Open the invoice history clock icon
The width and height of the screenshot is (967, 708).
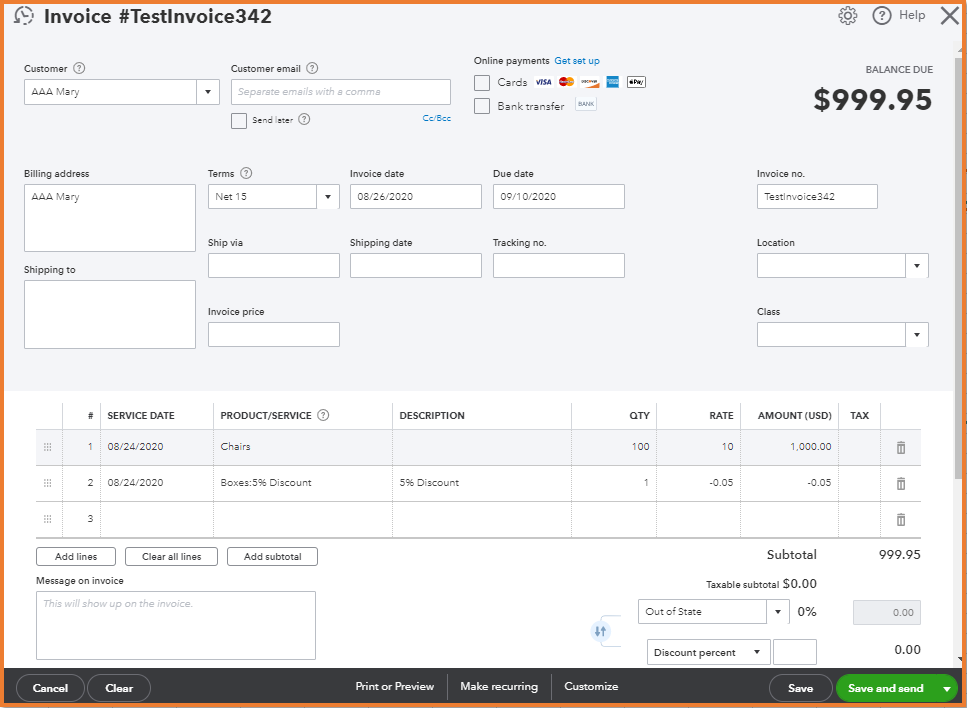tap(23, 15)
